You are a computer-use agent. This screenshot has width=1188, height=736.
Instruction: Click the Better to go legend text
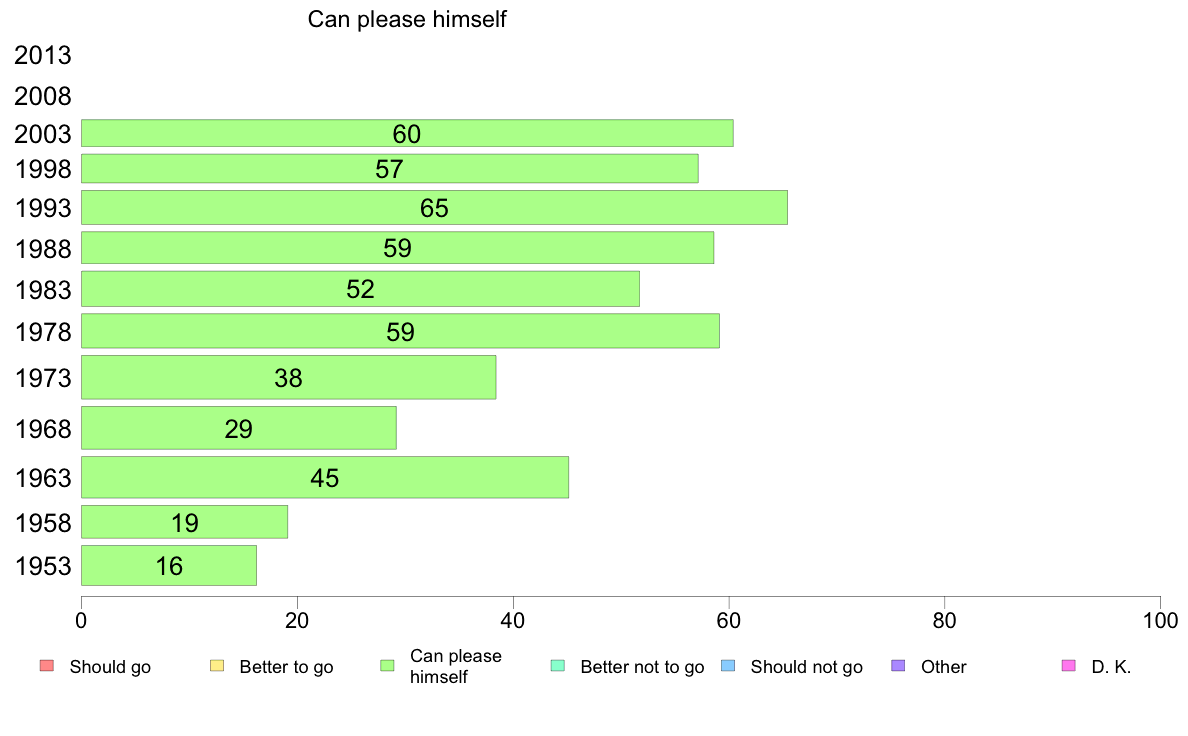[x=286, y=667]
